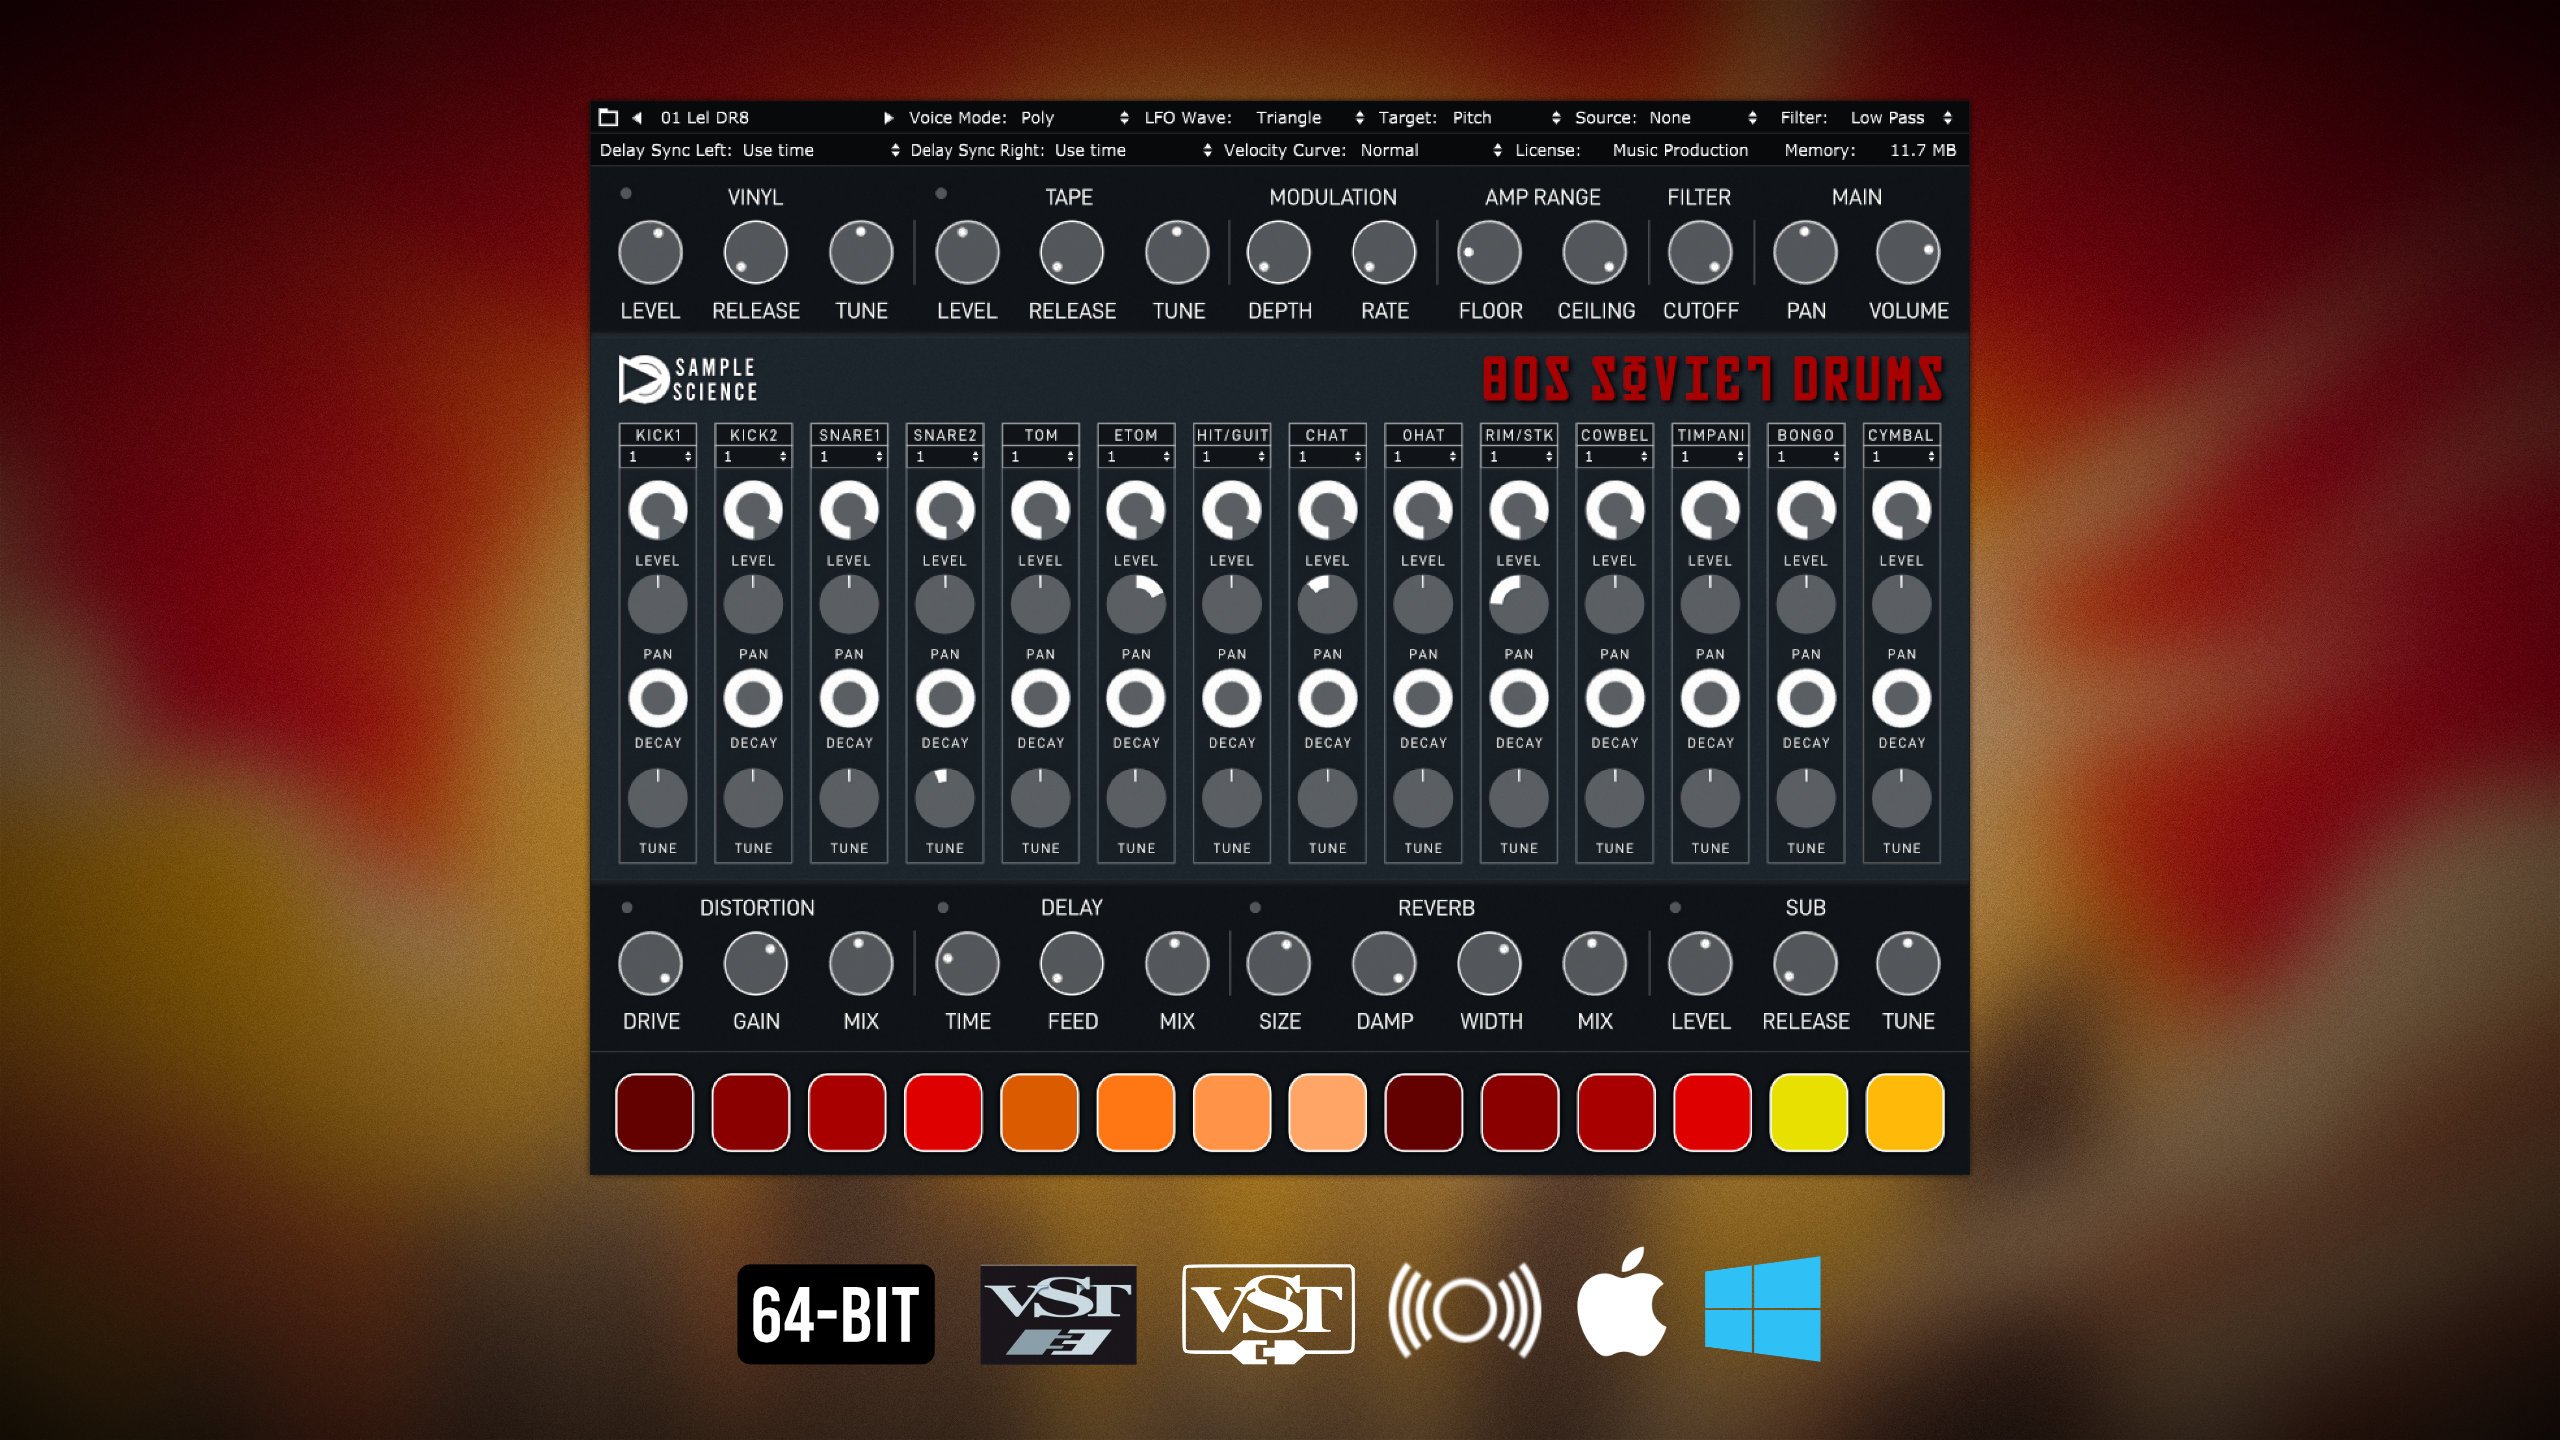Click the Windows logo icon
Screen dimensions: 2560x1440
(1762, 1308)
